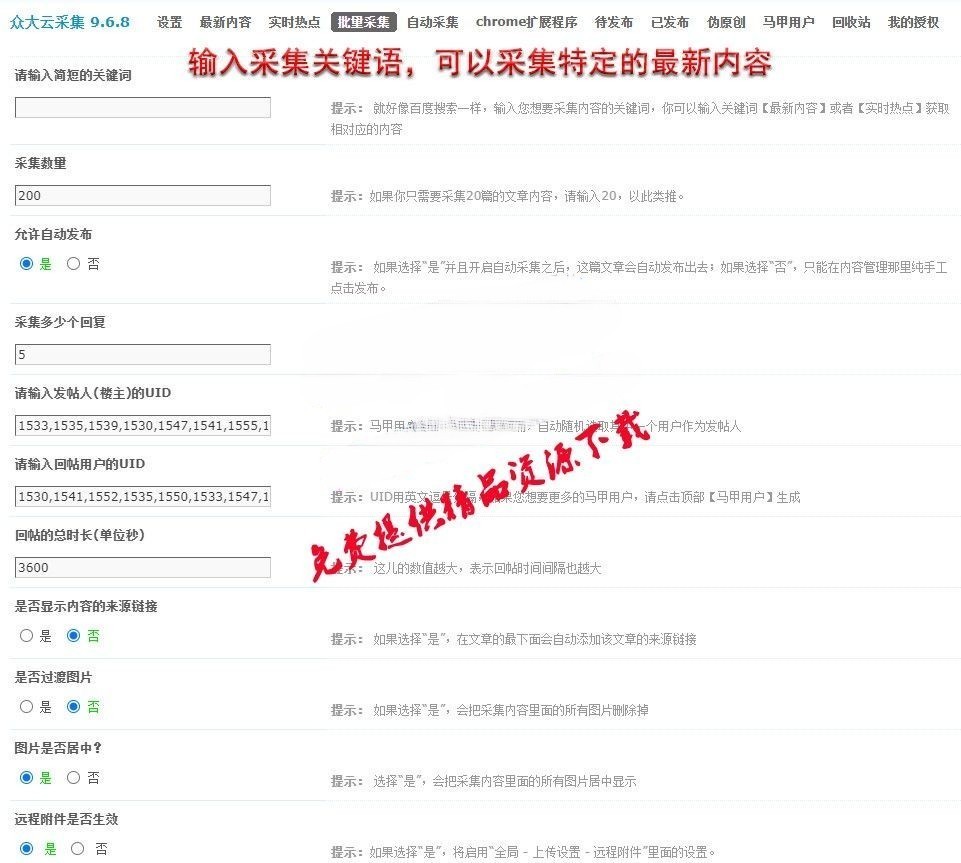
Task: Set 远程附件是否生效 to 否
Action: (x=78, y=848)
